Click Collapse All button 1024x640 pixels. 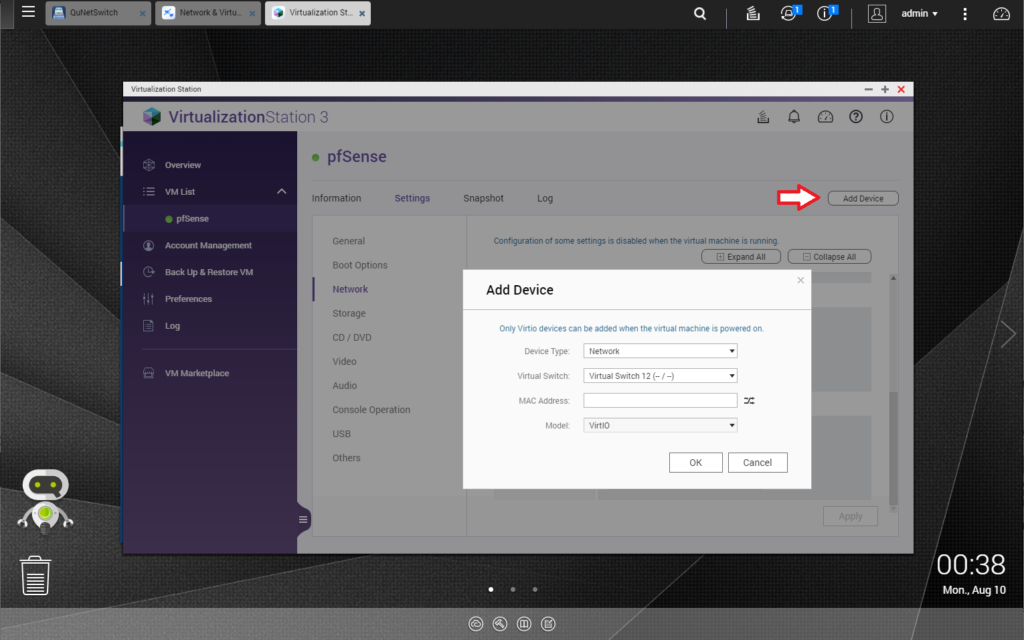click(x=829, y=257)
